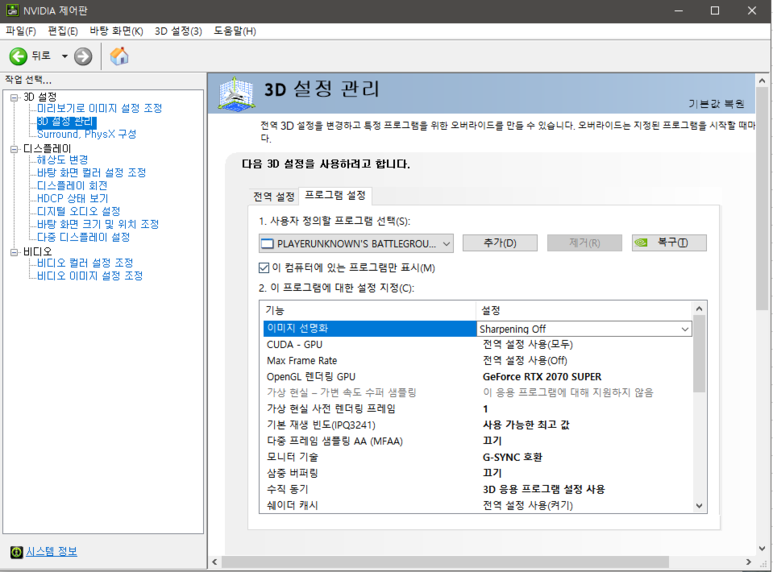
Task: Open 3D 설정(3) menu
Action: [x=178, y=31]
